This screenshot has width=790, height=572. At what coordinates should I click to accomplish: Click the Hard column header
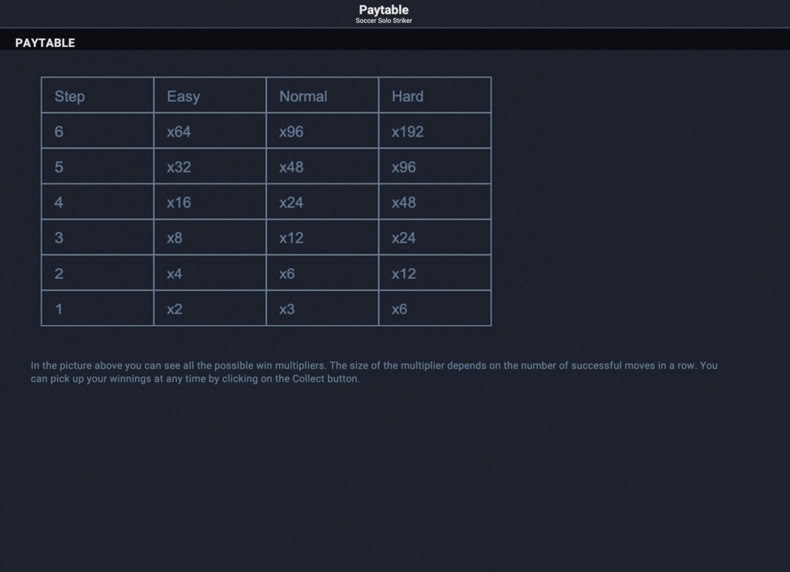pos(435,95)
